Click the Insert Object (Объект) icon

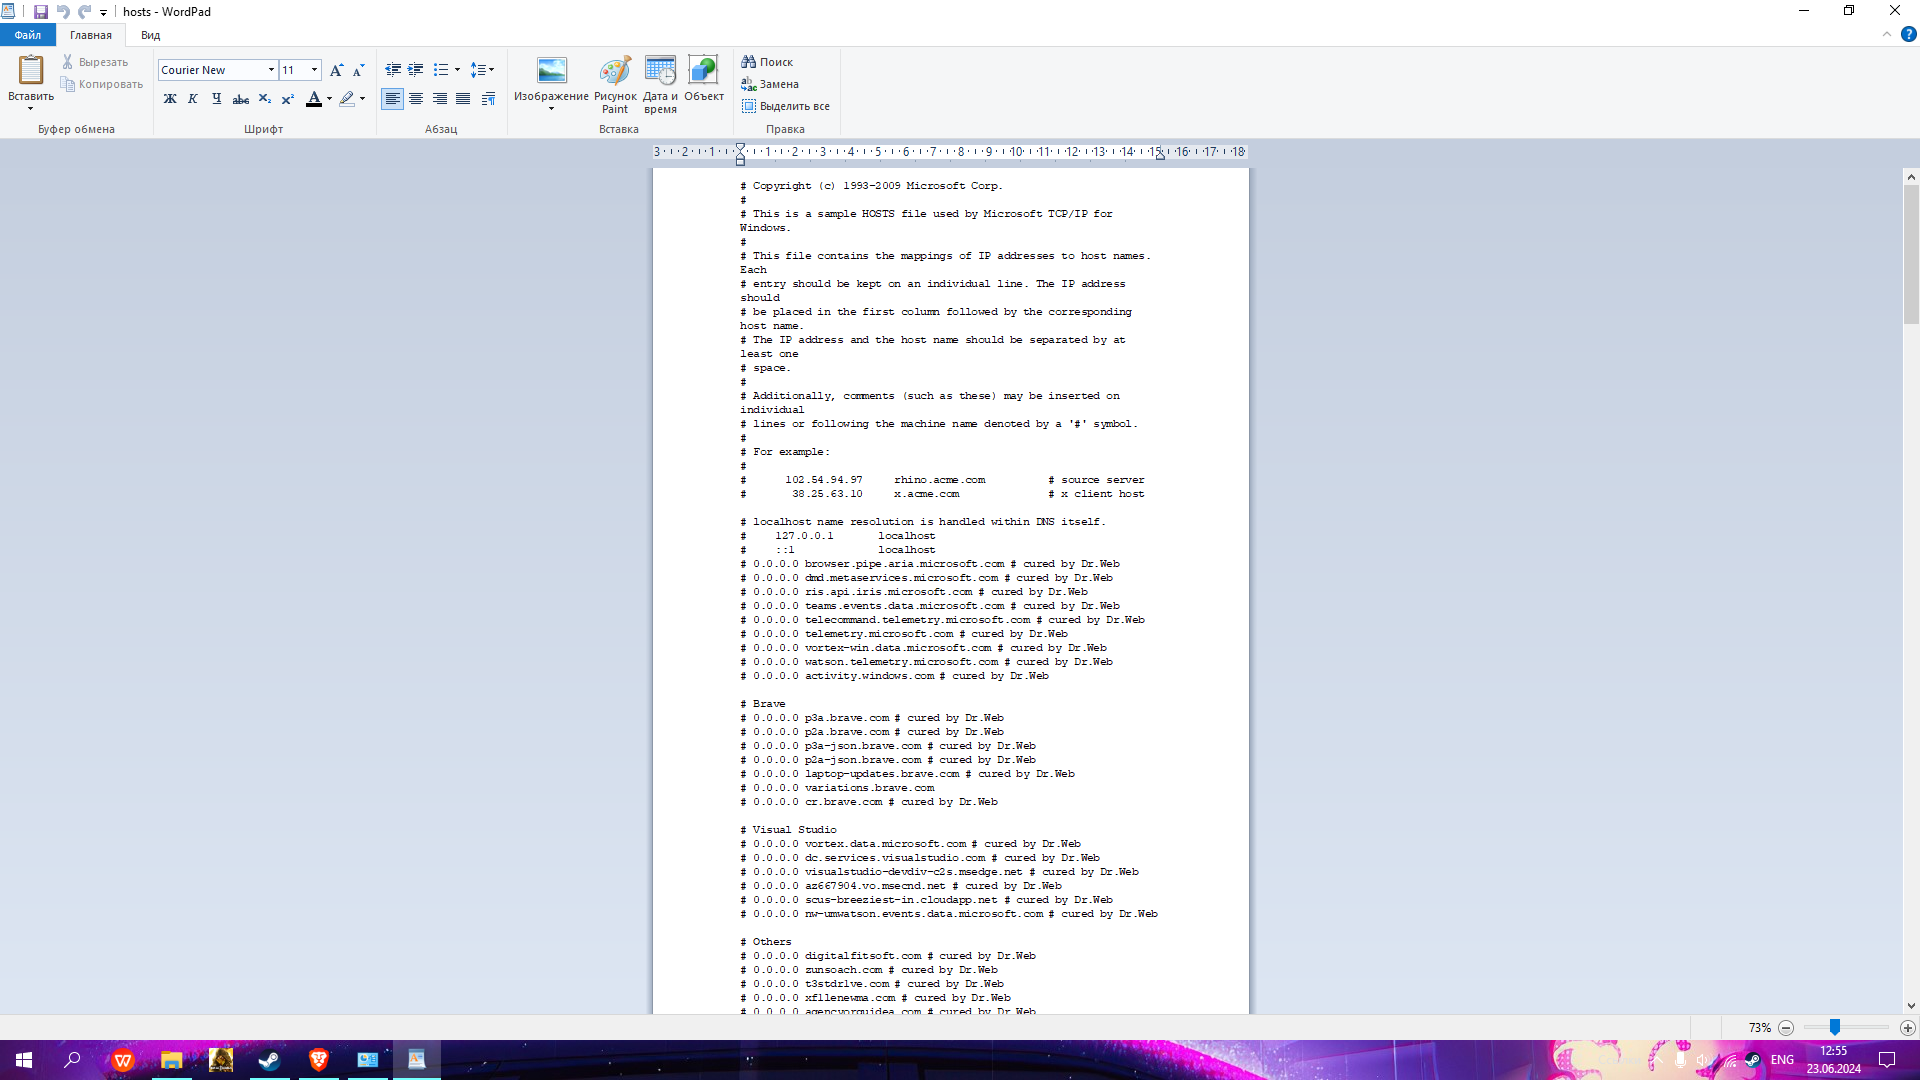[x=703, y=72]
